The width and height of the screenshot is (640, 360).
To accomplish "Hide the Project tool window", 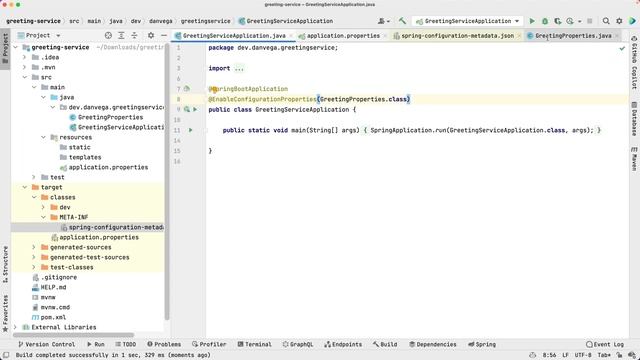I will pos(164,36).
